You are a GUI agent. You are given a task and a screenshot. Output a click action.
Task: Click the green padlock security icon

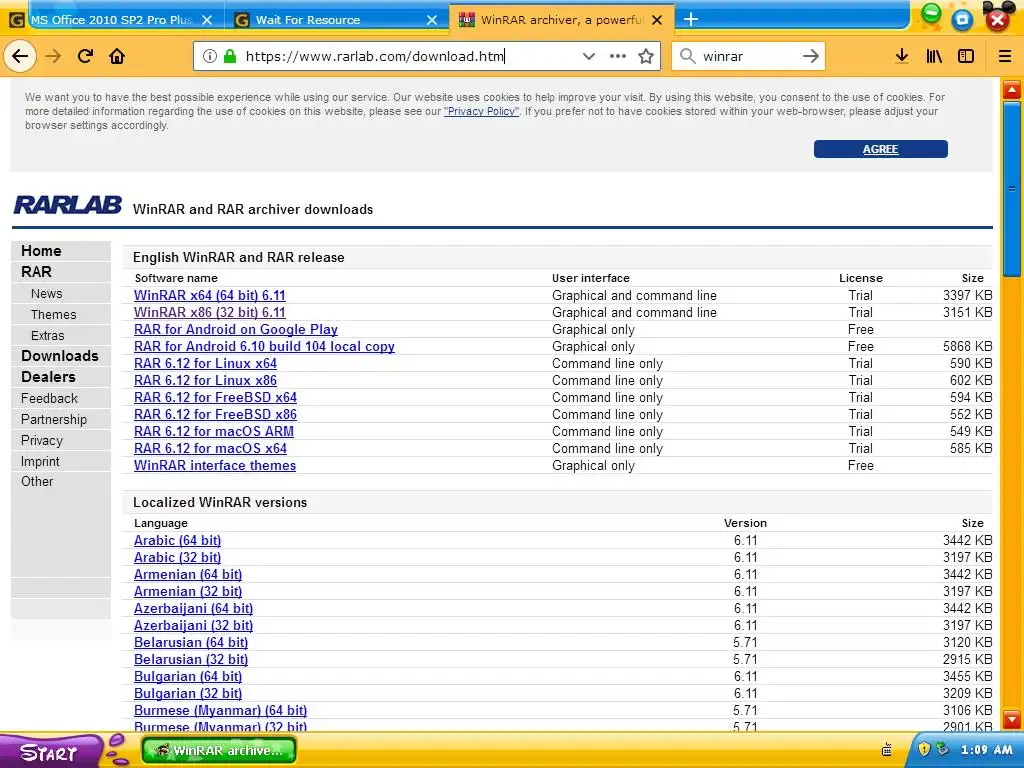point(229,56)
